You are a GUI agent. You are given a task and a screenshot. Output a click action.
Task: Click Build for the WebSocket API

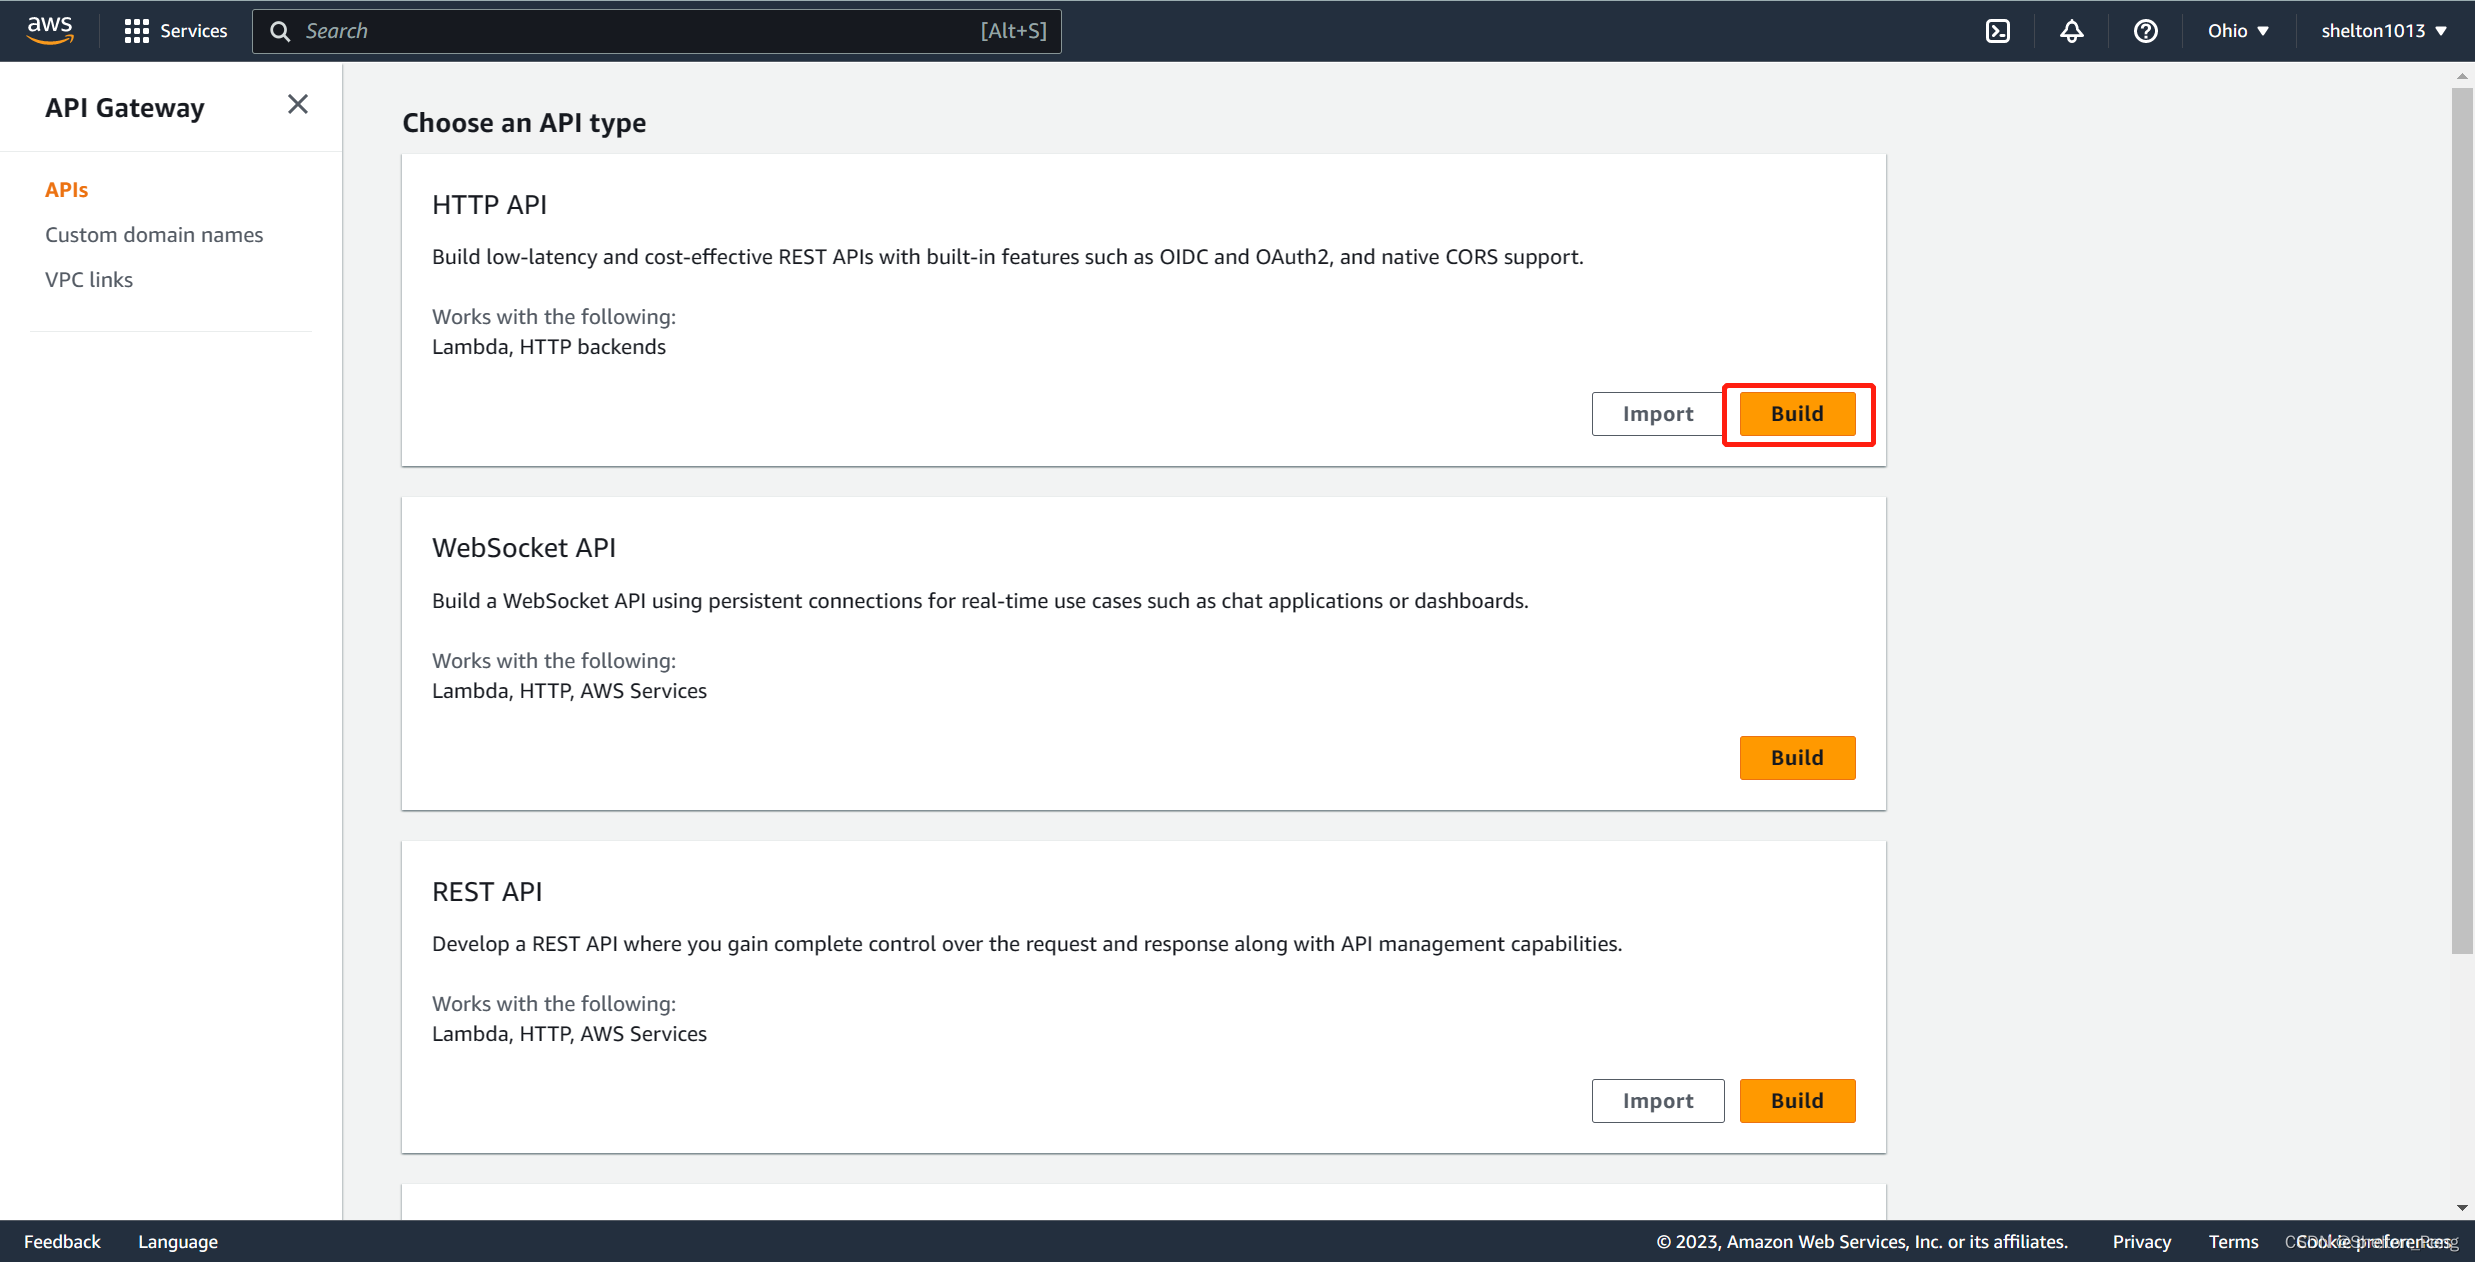click(1796, 757)
